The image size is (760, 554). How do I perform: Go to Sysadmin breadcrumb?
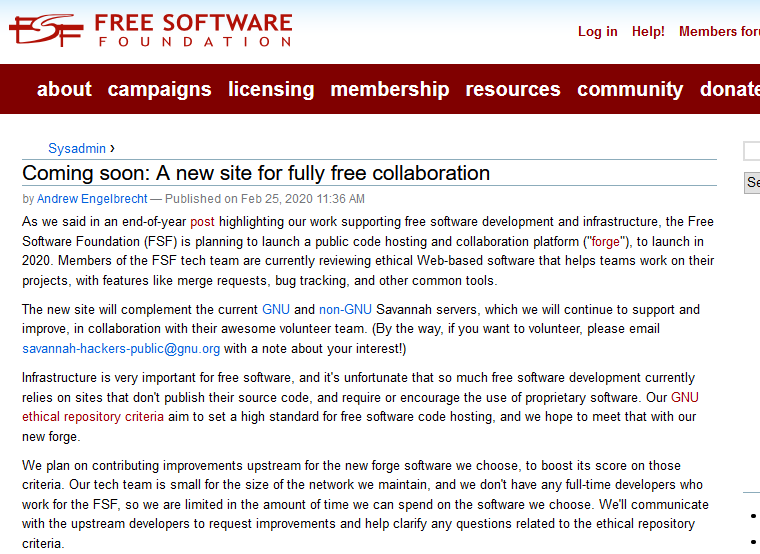pyautogui.click(x=77, y=148)
